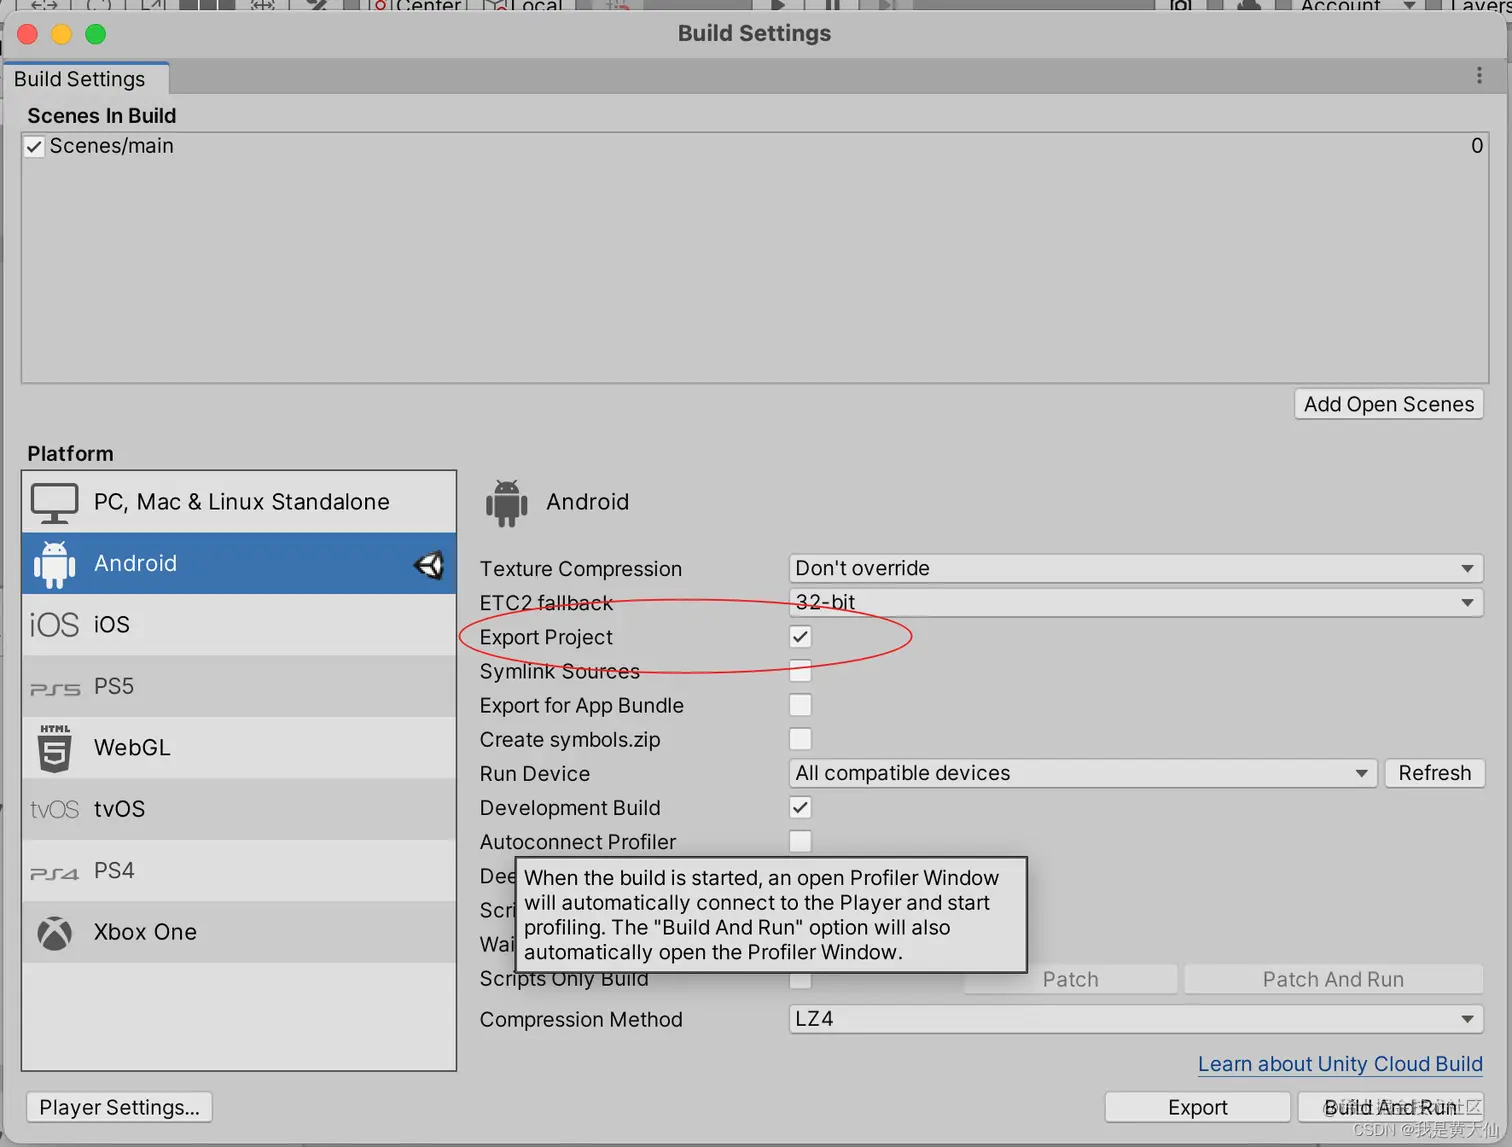
Task: Select the WebGL platform row
Action: pos(239,748)
